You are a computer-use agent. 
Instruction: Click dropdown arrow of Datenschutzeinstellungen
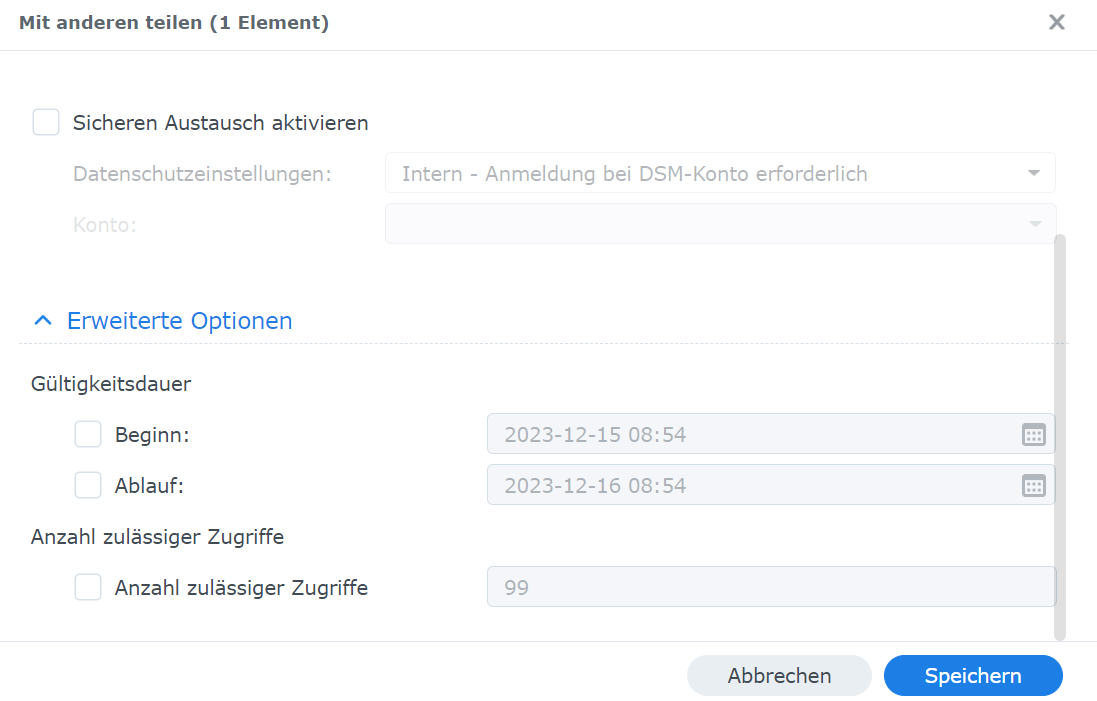(1034, 173)
